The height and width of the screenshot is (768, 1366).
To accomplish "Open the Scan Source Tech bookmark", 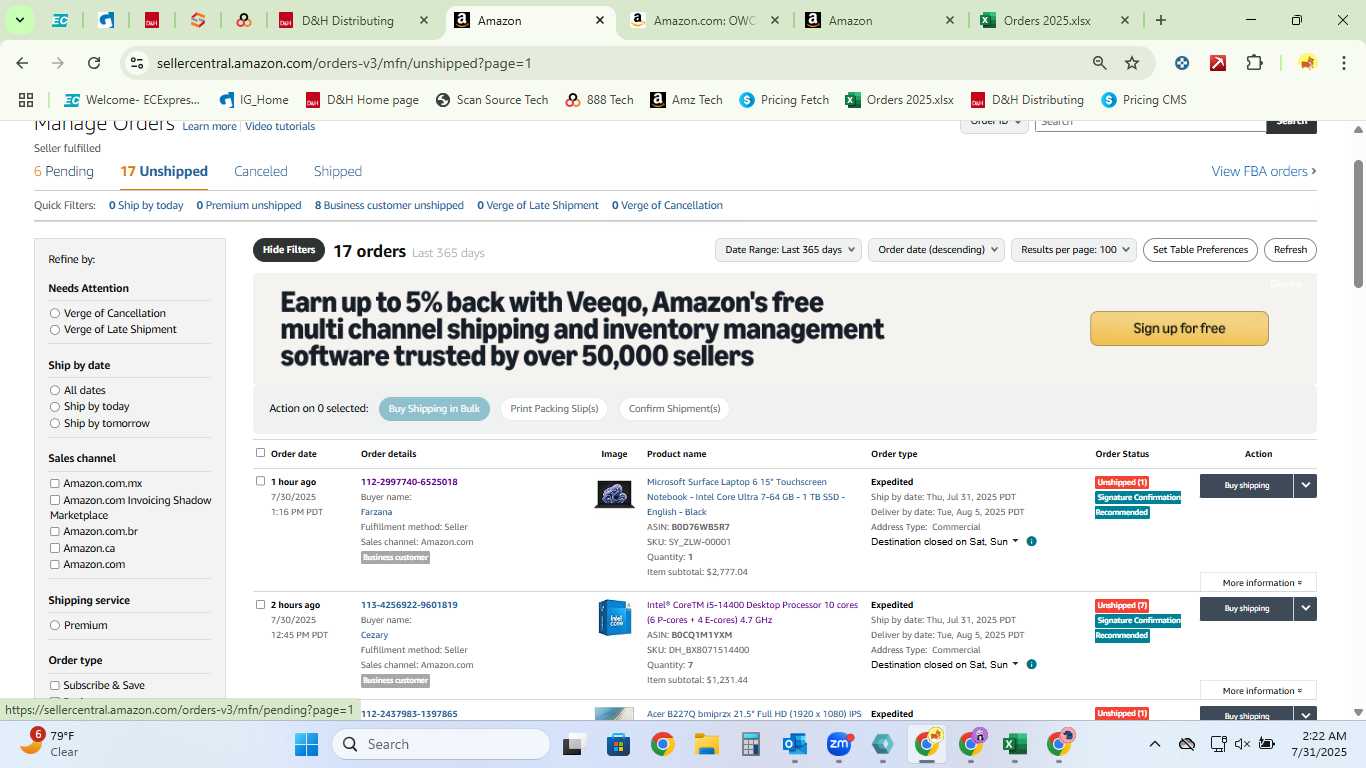I will [492, 100].
